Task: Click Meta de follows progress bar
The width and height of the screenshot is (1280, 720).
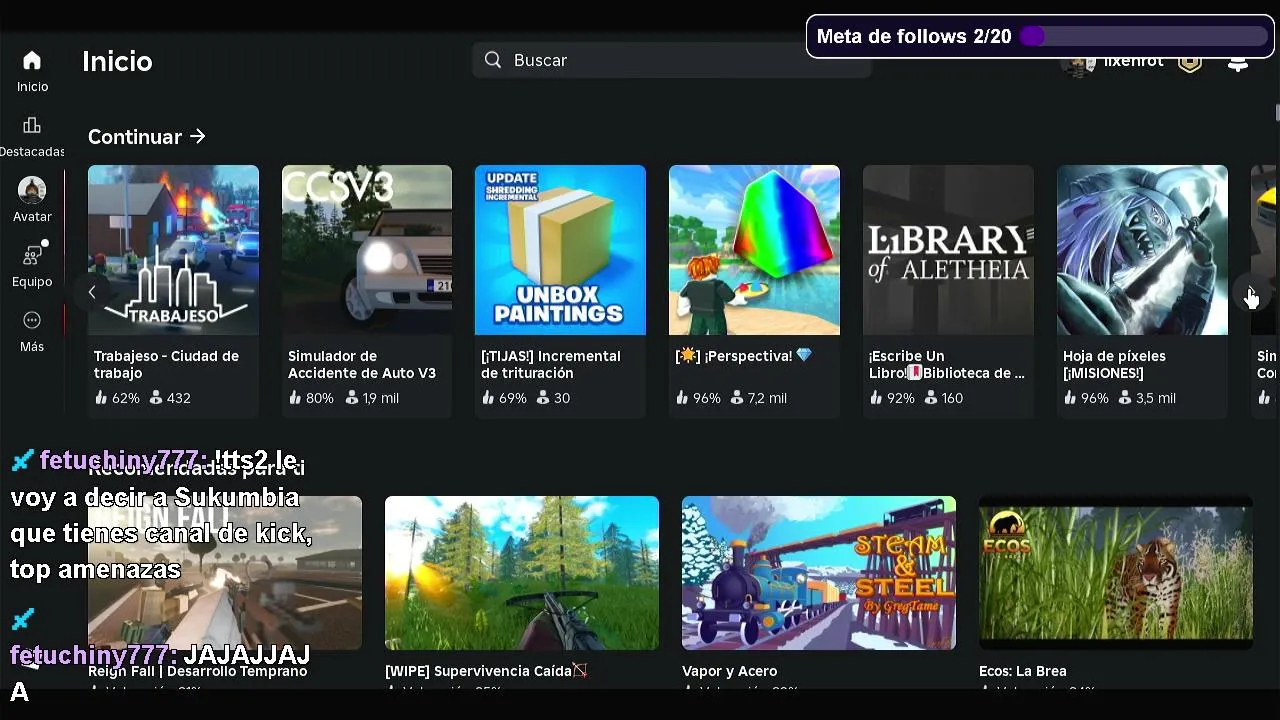Action: (x=1144, y=36)
